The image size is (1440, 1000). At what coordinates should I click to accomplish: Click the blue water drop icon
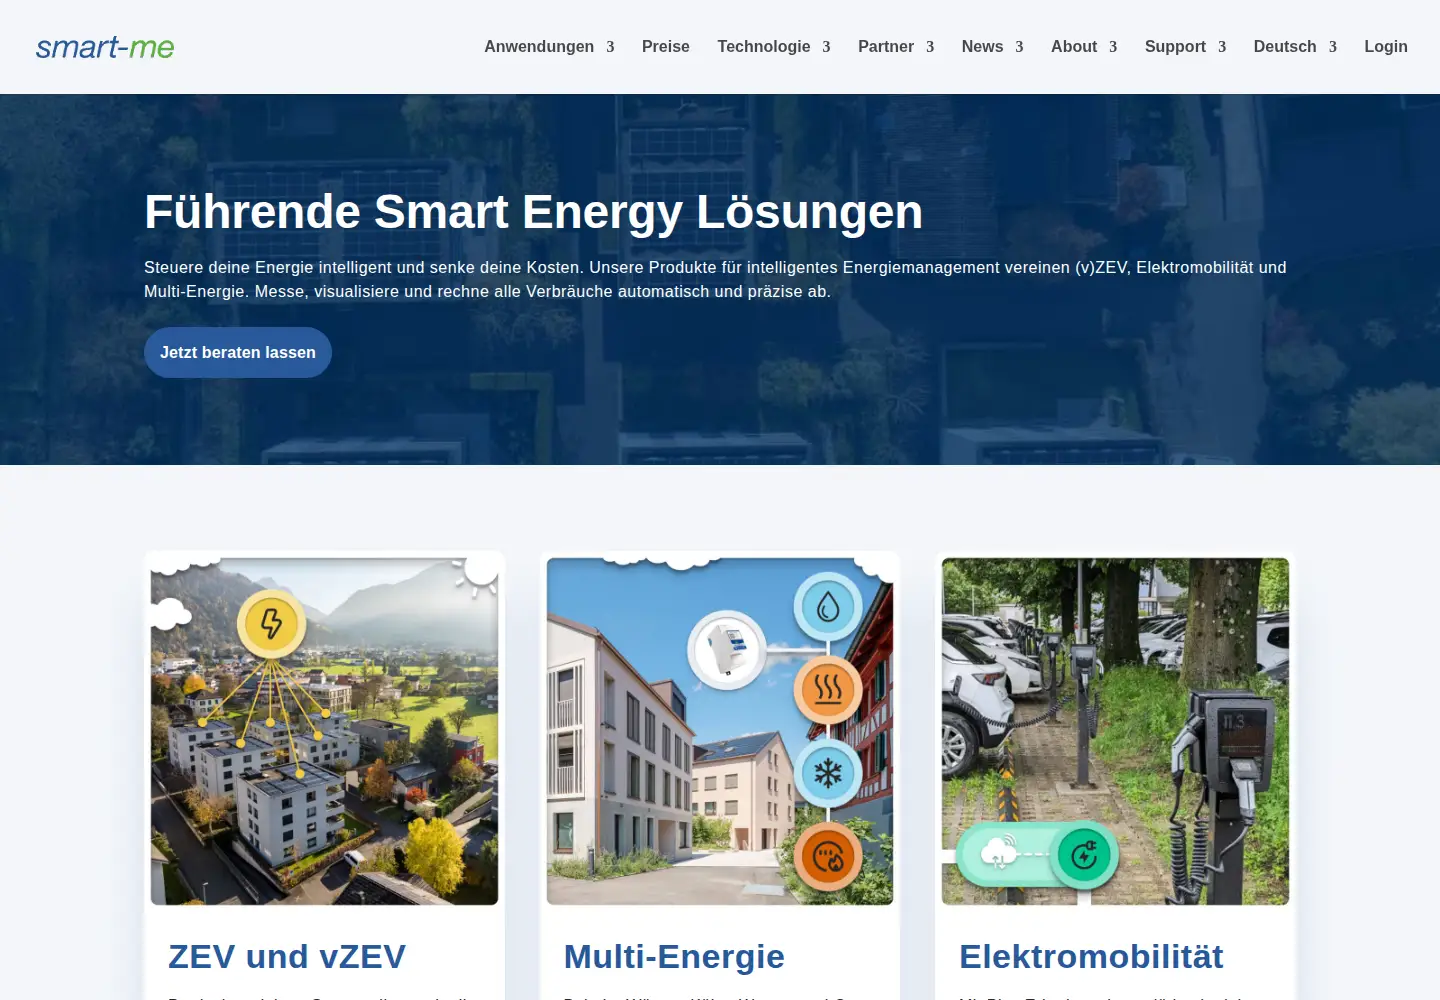tap(828, 606)
